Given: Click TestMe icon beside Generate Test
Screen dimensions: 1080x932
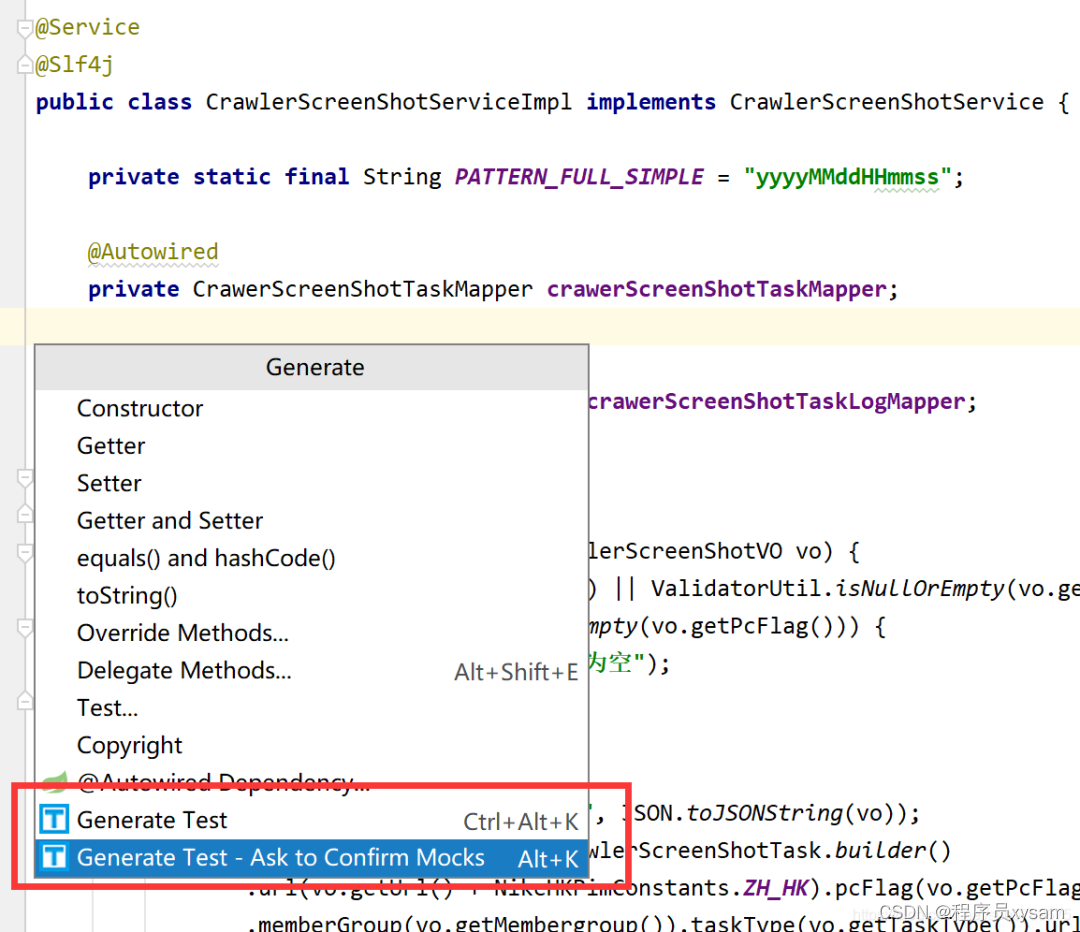Looking at the screenshot, I should pos(54,820).
